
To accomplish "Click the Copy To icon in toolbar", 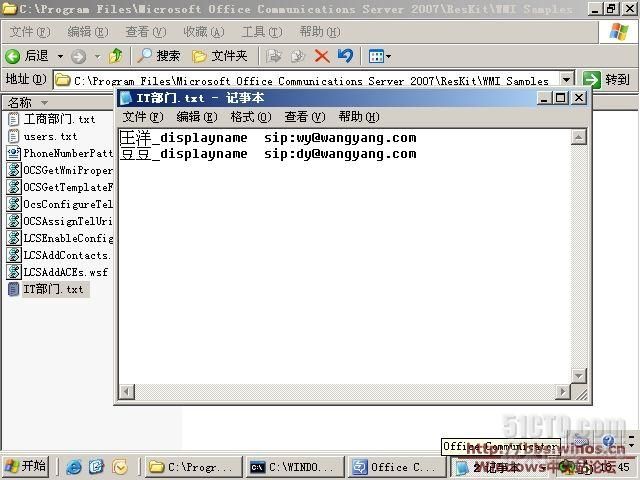I will pos(298,56).
